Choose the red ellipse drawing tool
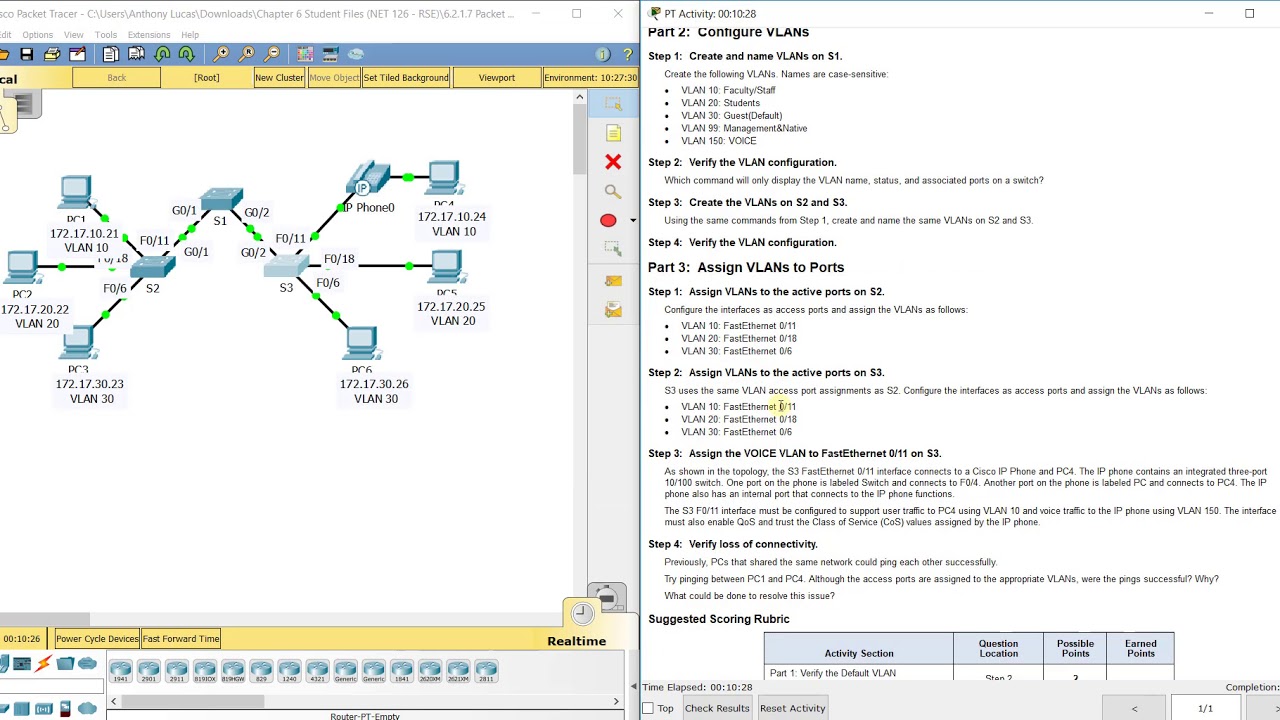This screenshot has width=1280, height=720. coord(608,220)
